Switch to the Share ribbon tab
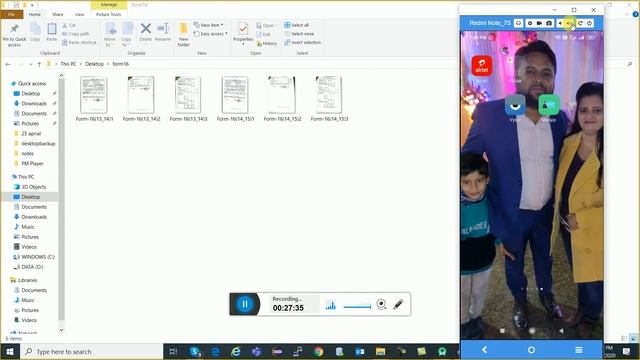The image size is (640, 360). coord(58,14)
